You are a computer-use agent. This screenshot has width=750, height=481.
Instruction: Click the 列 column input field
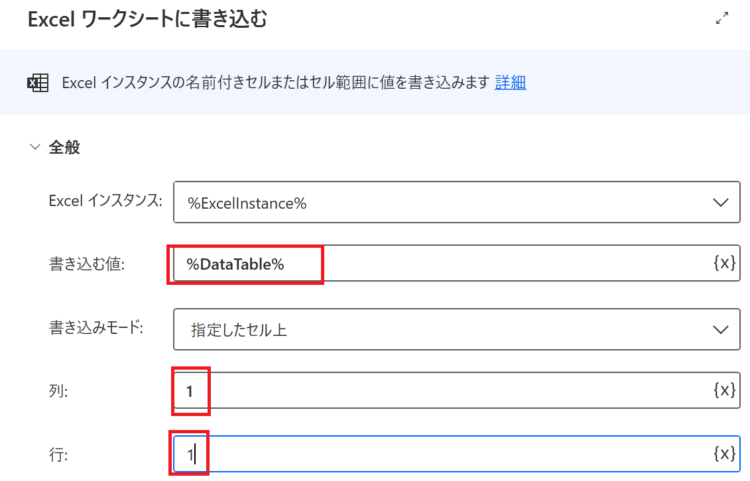[x=456, y=390]
